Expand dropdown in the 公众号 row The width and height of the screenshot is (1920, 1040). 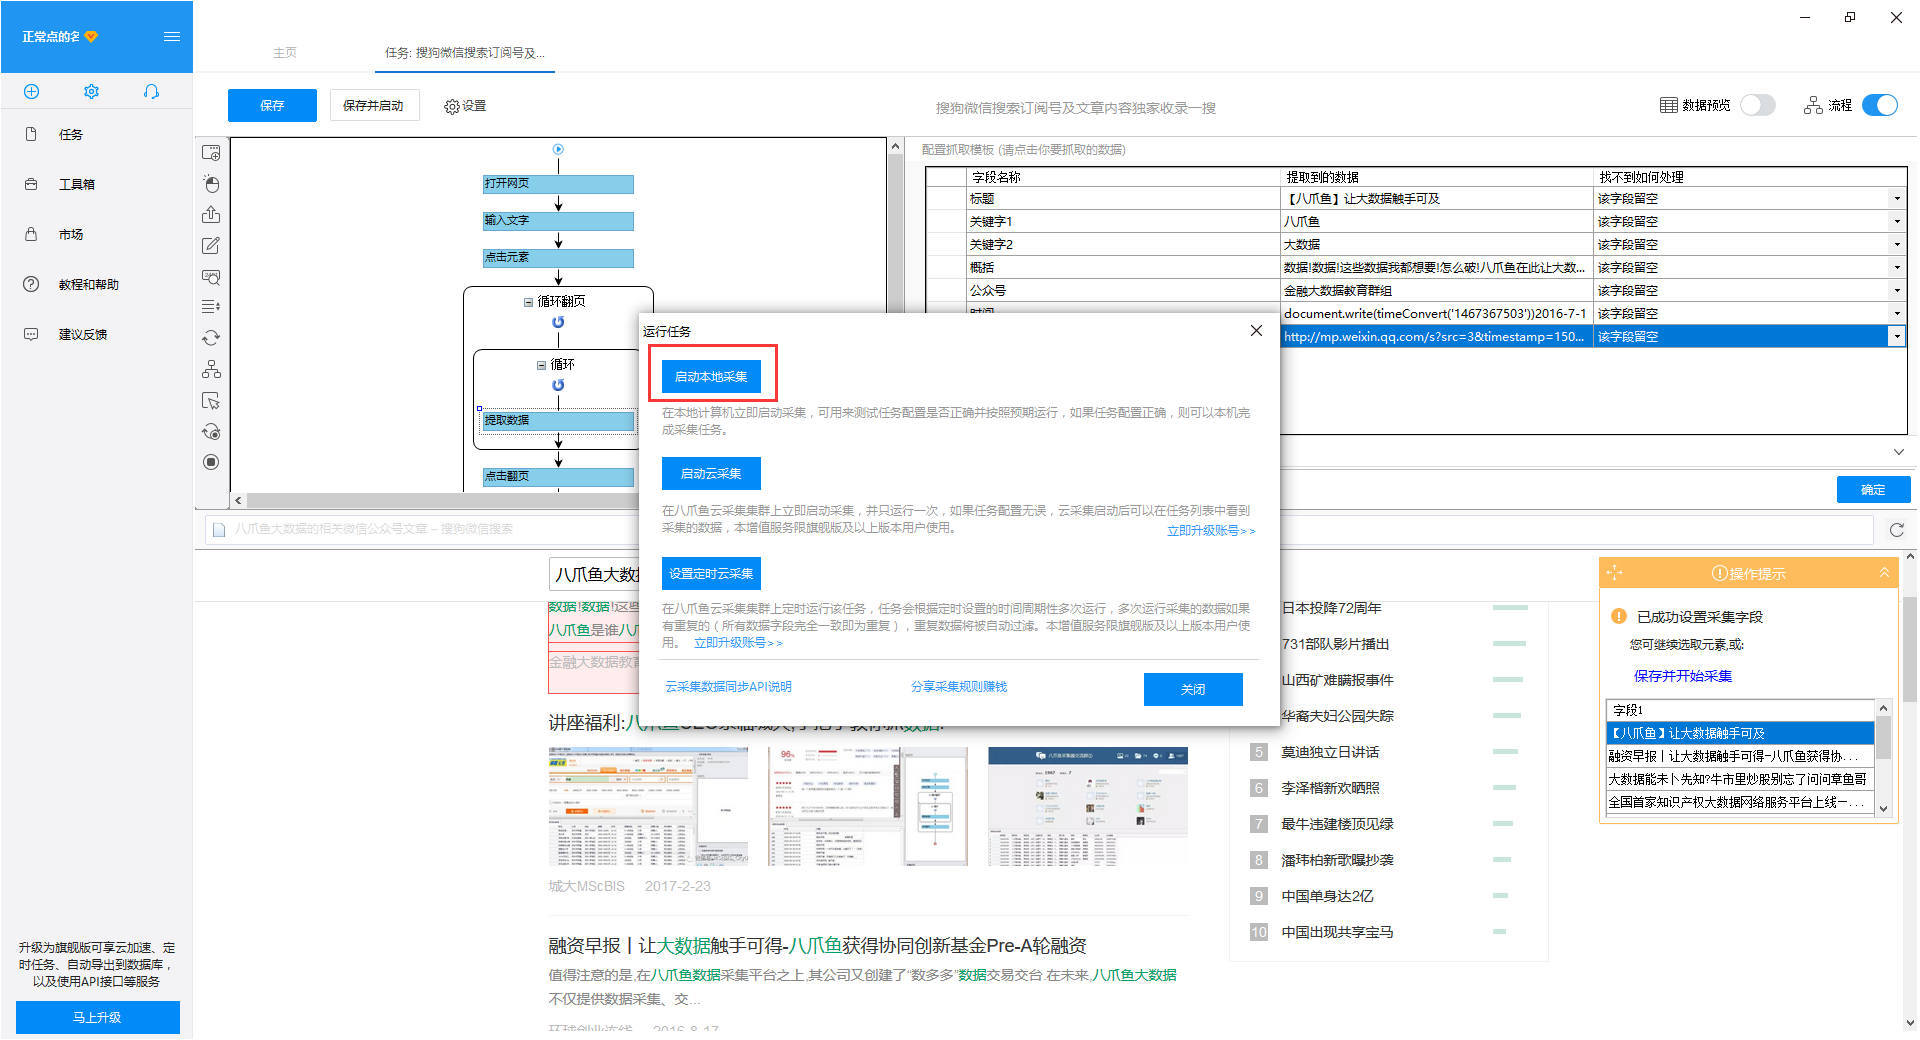pos(1896,291)
